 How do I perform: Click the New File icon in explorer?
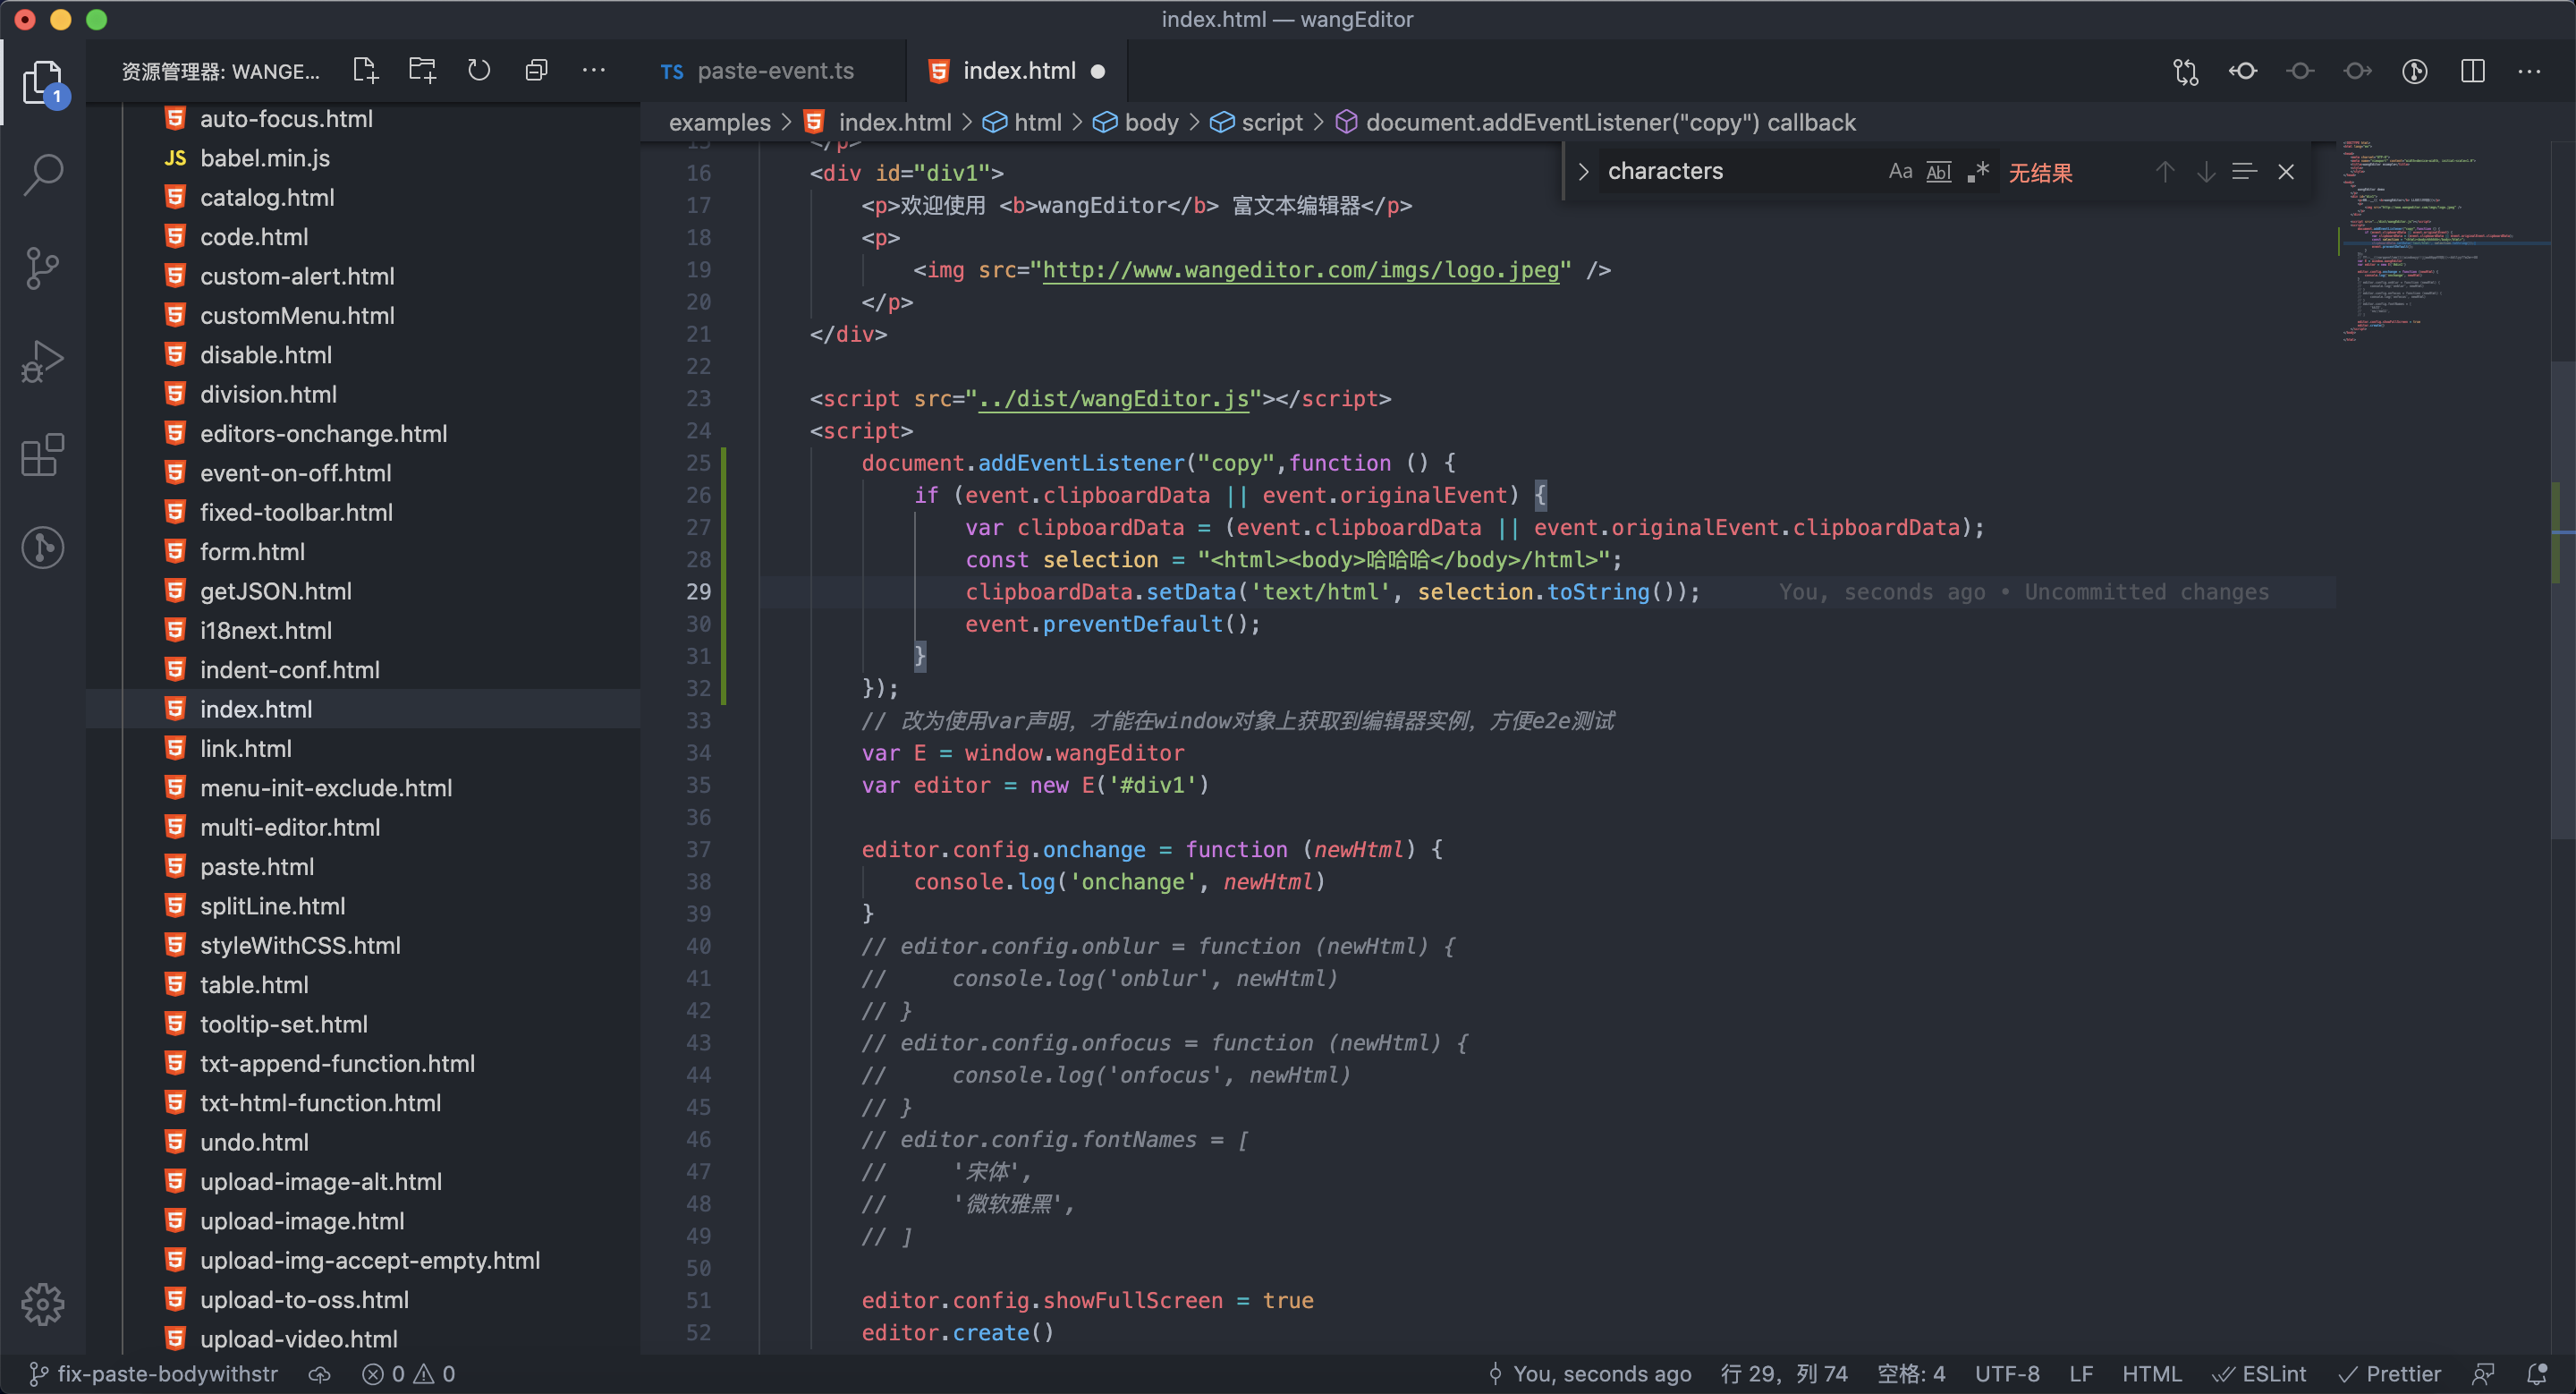click(x=365, y=70)
